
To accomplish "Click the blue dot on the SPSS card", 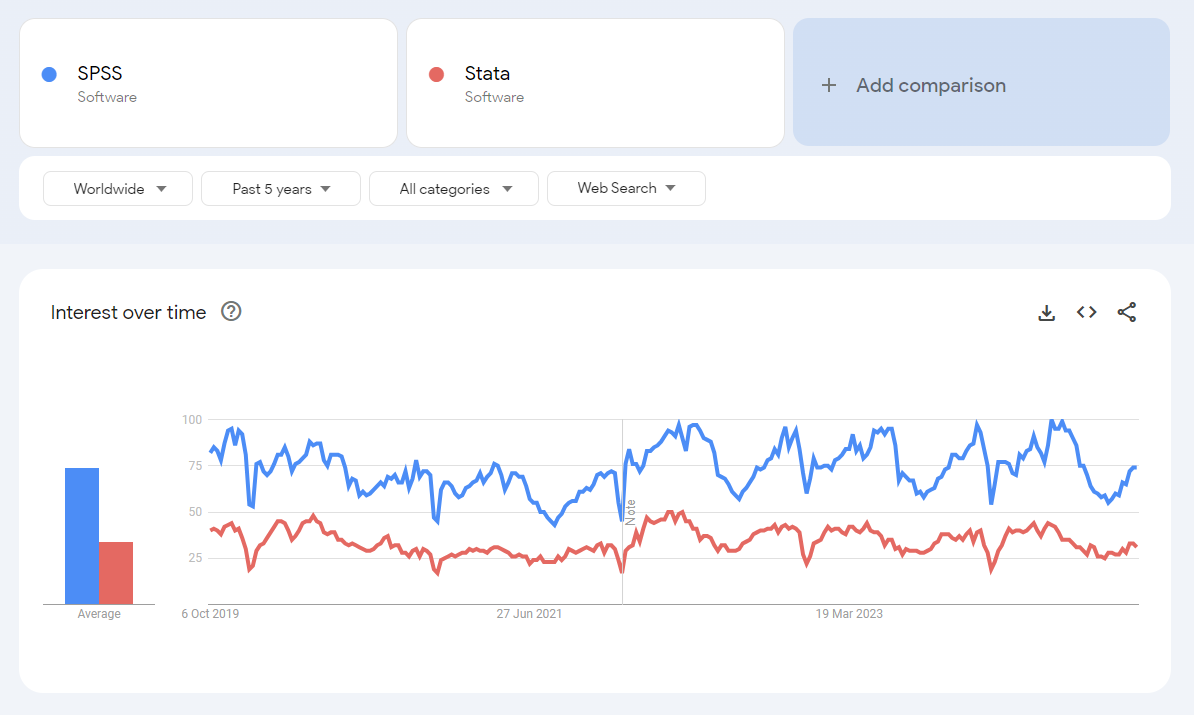I will [51, 73].
